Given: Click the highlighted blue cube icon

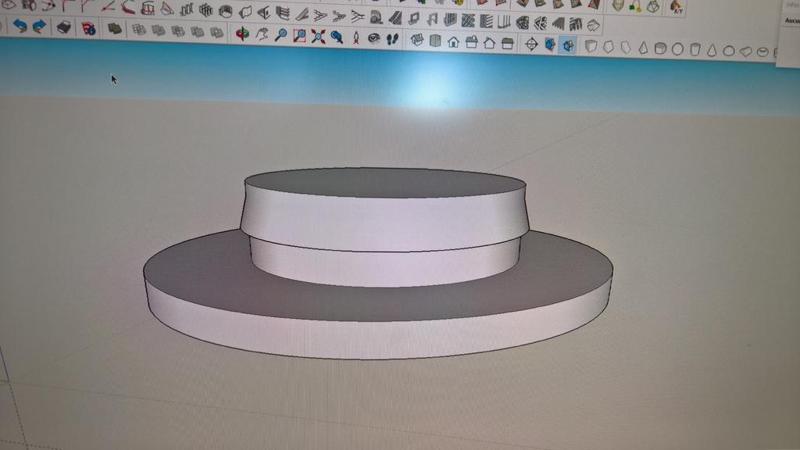Looking at the screenshot, I should (568, 46).
